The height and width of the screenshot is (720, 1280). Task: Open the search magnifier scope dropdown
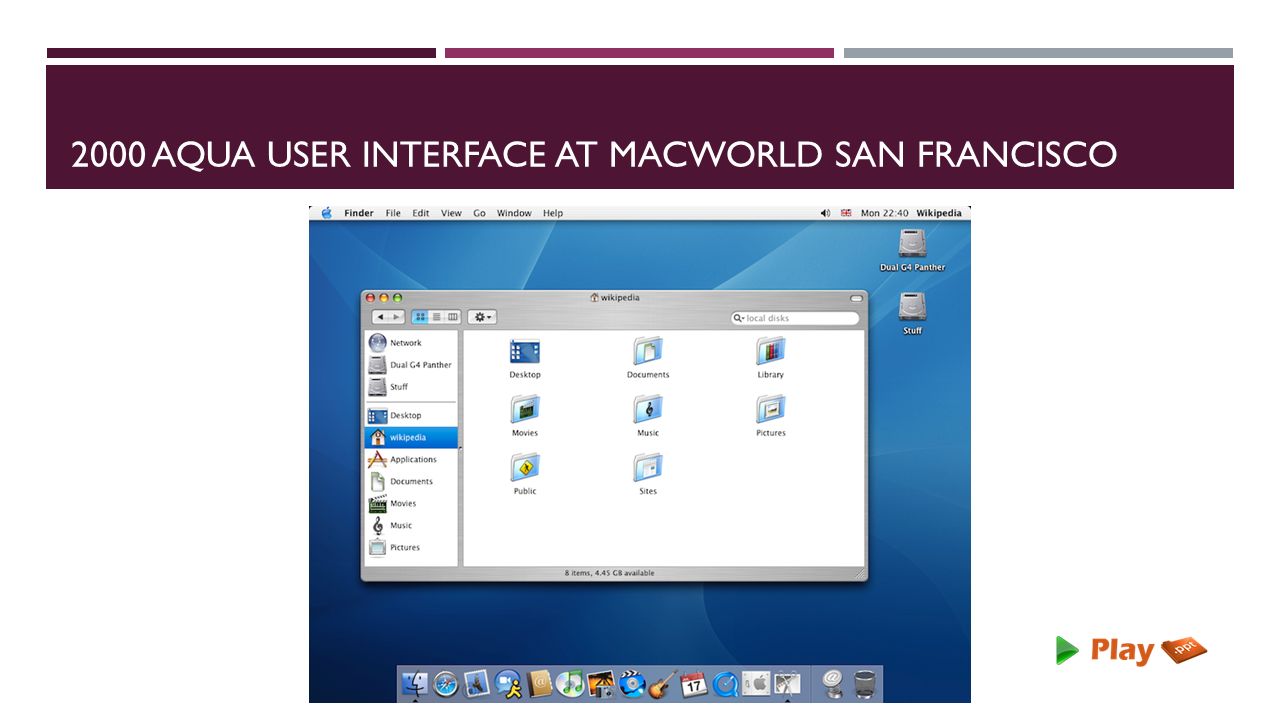point(738,318)
